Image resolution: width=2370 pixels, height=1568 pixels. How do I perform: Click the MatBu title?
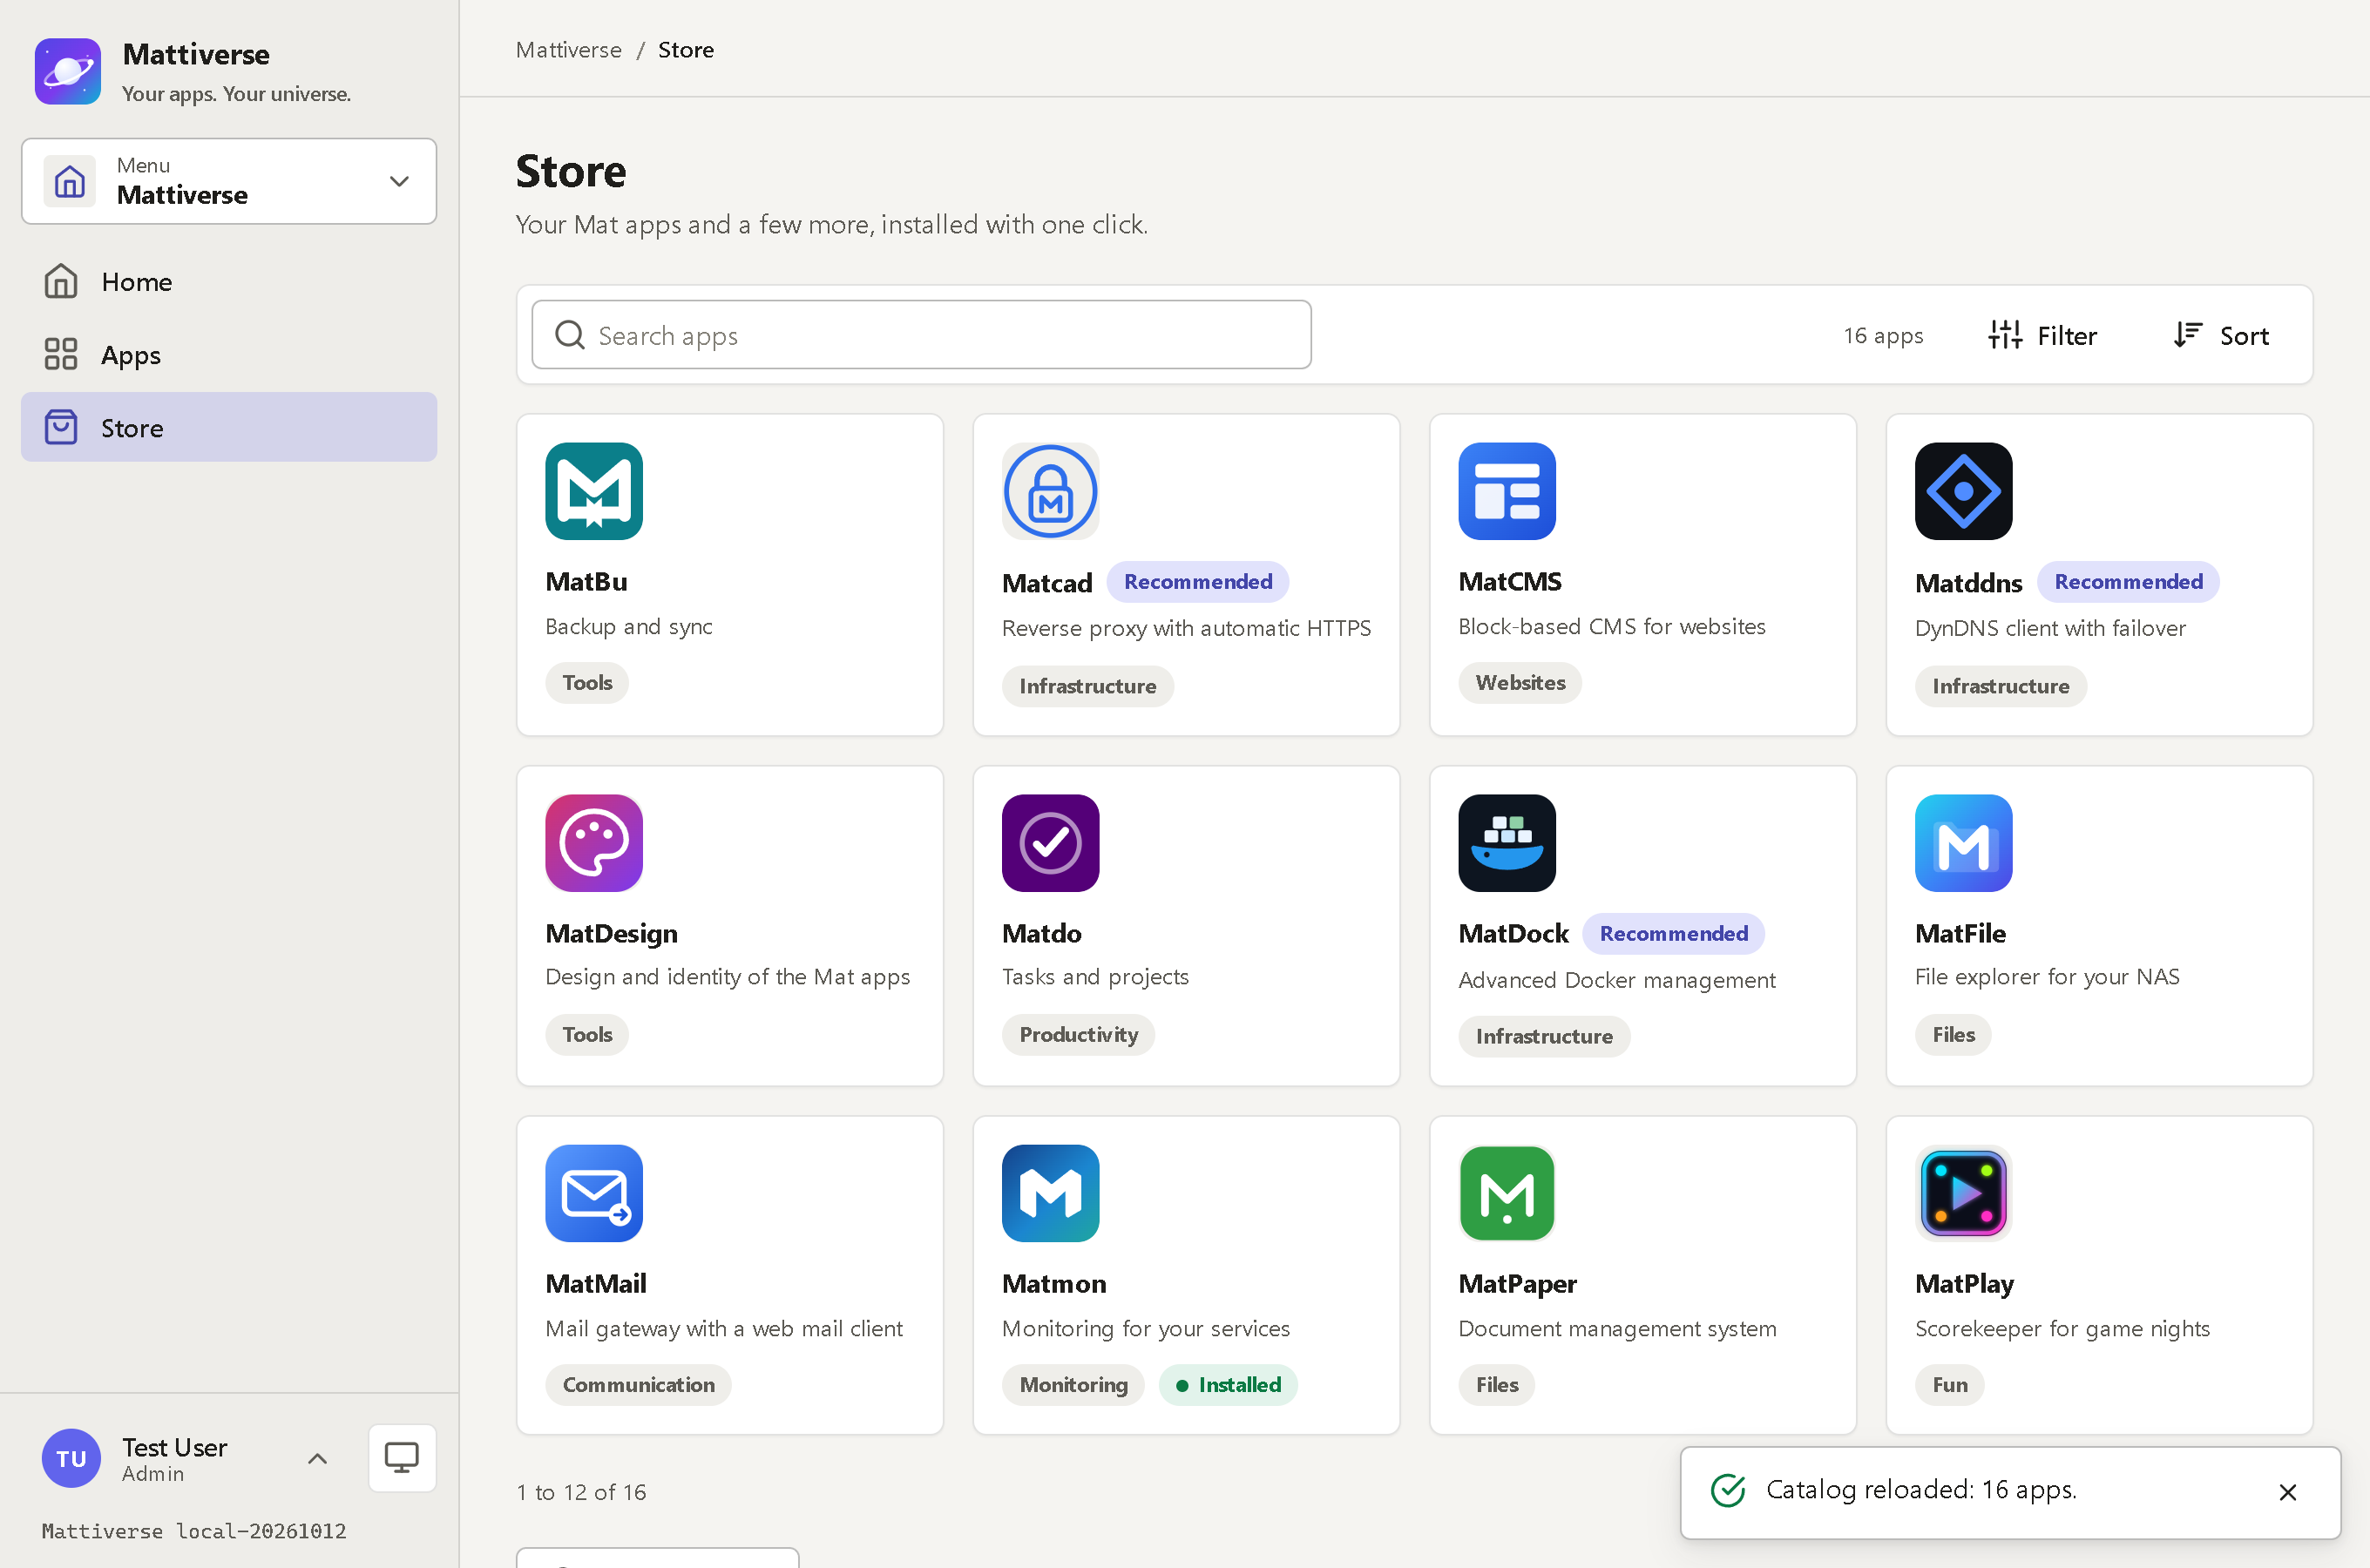586,581
